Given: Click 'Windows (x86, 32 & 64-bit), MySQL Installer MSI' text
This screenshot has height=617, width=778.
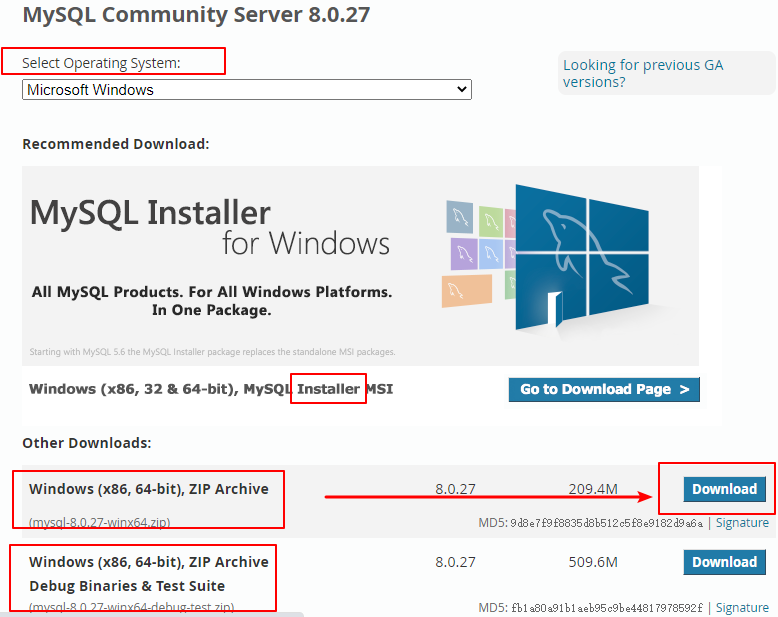Looking at the screenshot, I should tap(211, 389).
